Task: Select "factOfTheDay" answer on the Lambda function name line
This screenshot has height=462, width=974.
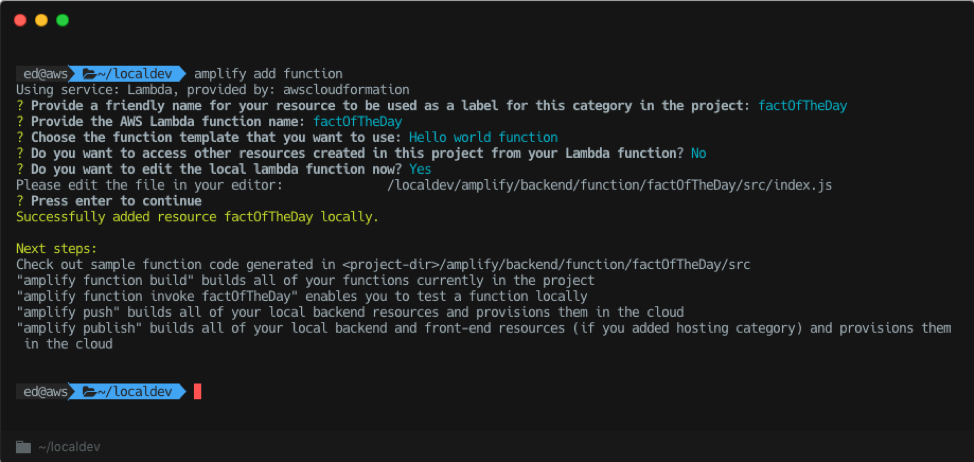Action: coord(358,122)
